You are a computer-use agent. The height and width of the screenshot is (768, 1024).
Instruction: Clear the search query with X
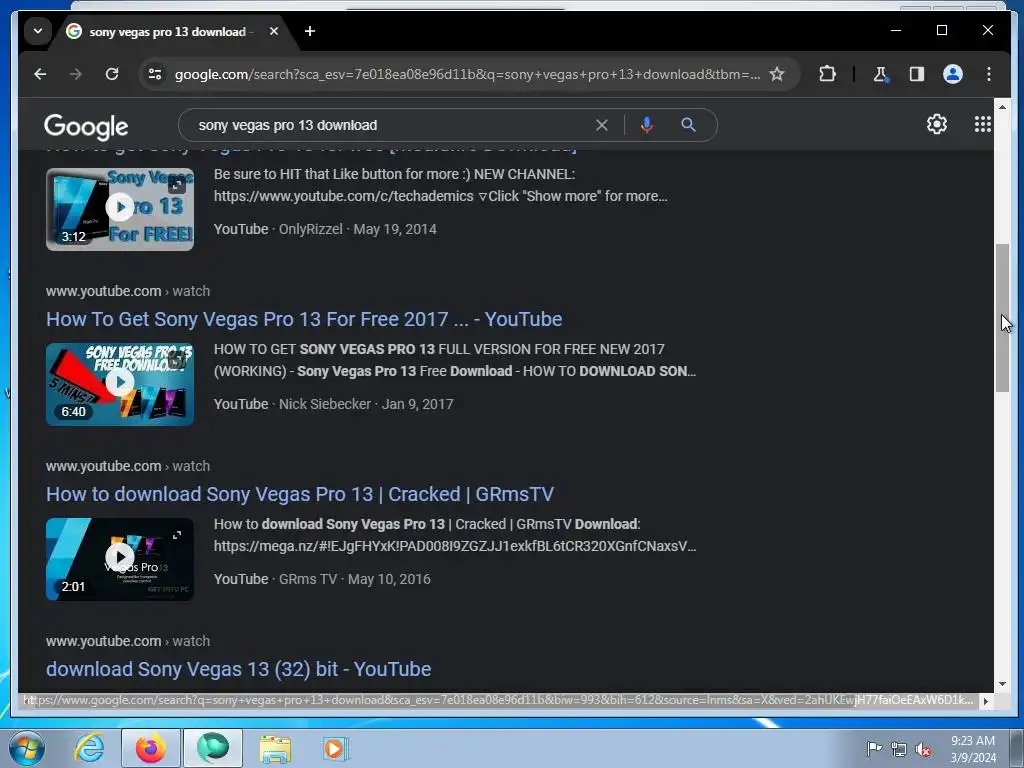(602, 125)
